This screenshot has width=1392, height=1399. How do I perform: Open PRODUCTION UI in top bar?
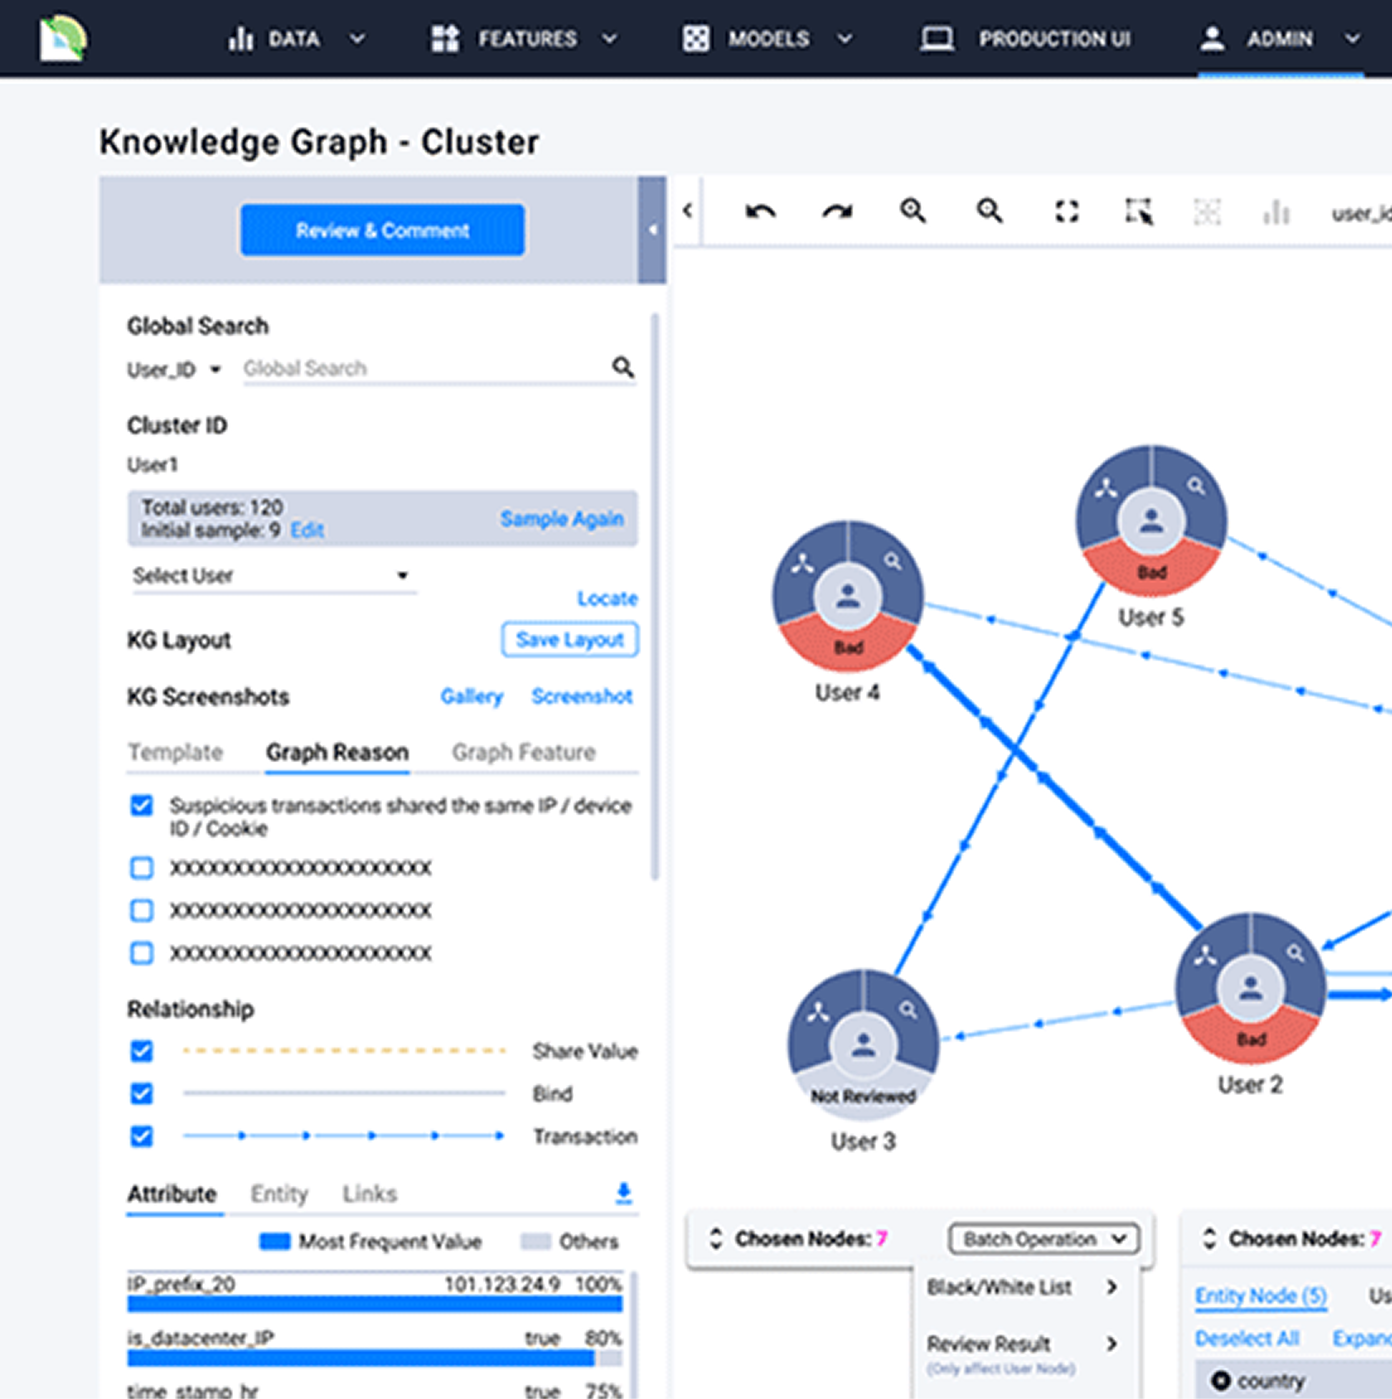tap(1026, 39)
